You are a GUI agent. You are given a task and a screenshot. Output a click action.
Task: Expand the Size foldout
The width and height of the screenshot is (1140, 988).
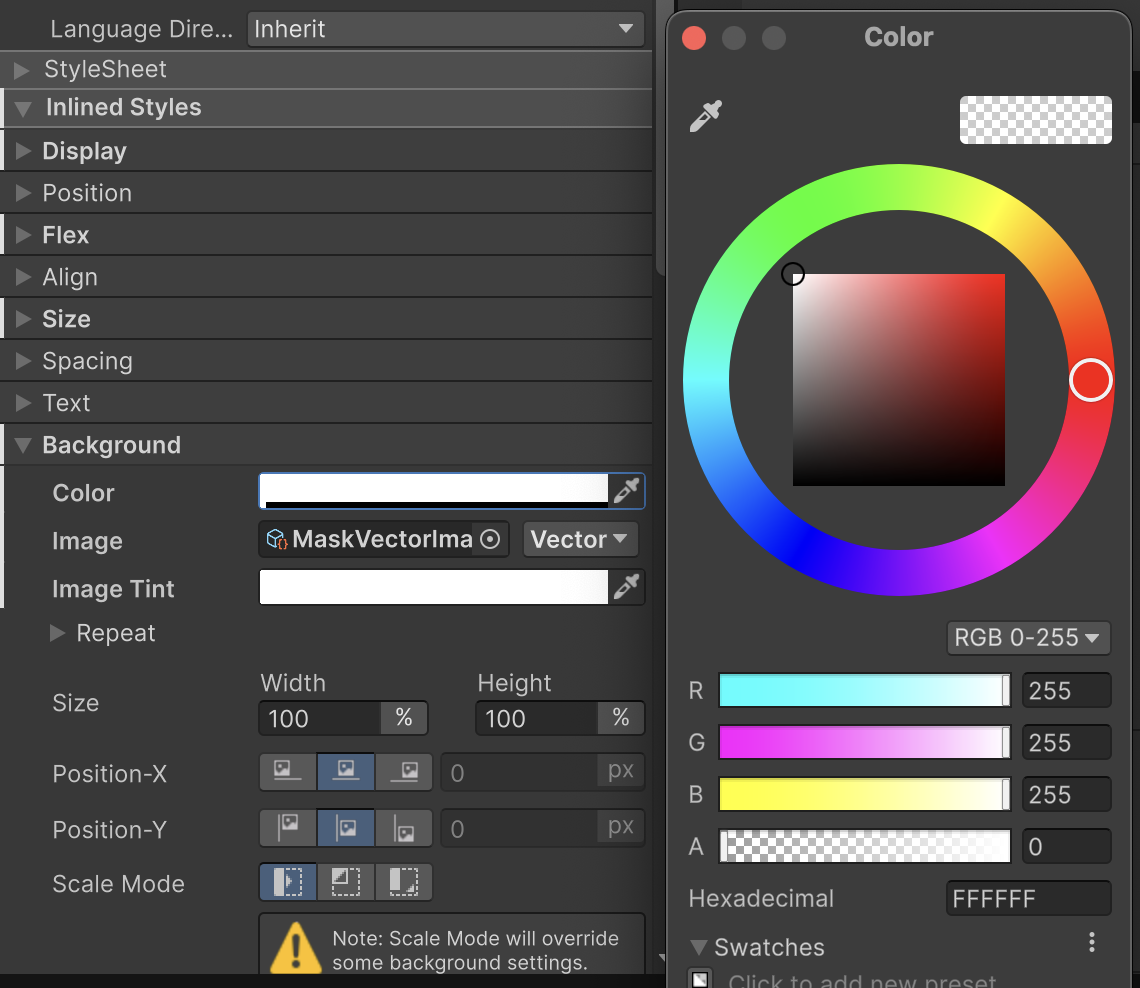[23, 318]
